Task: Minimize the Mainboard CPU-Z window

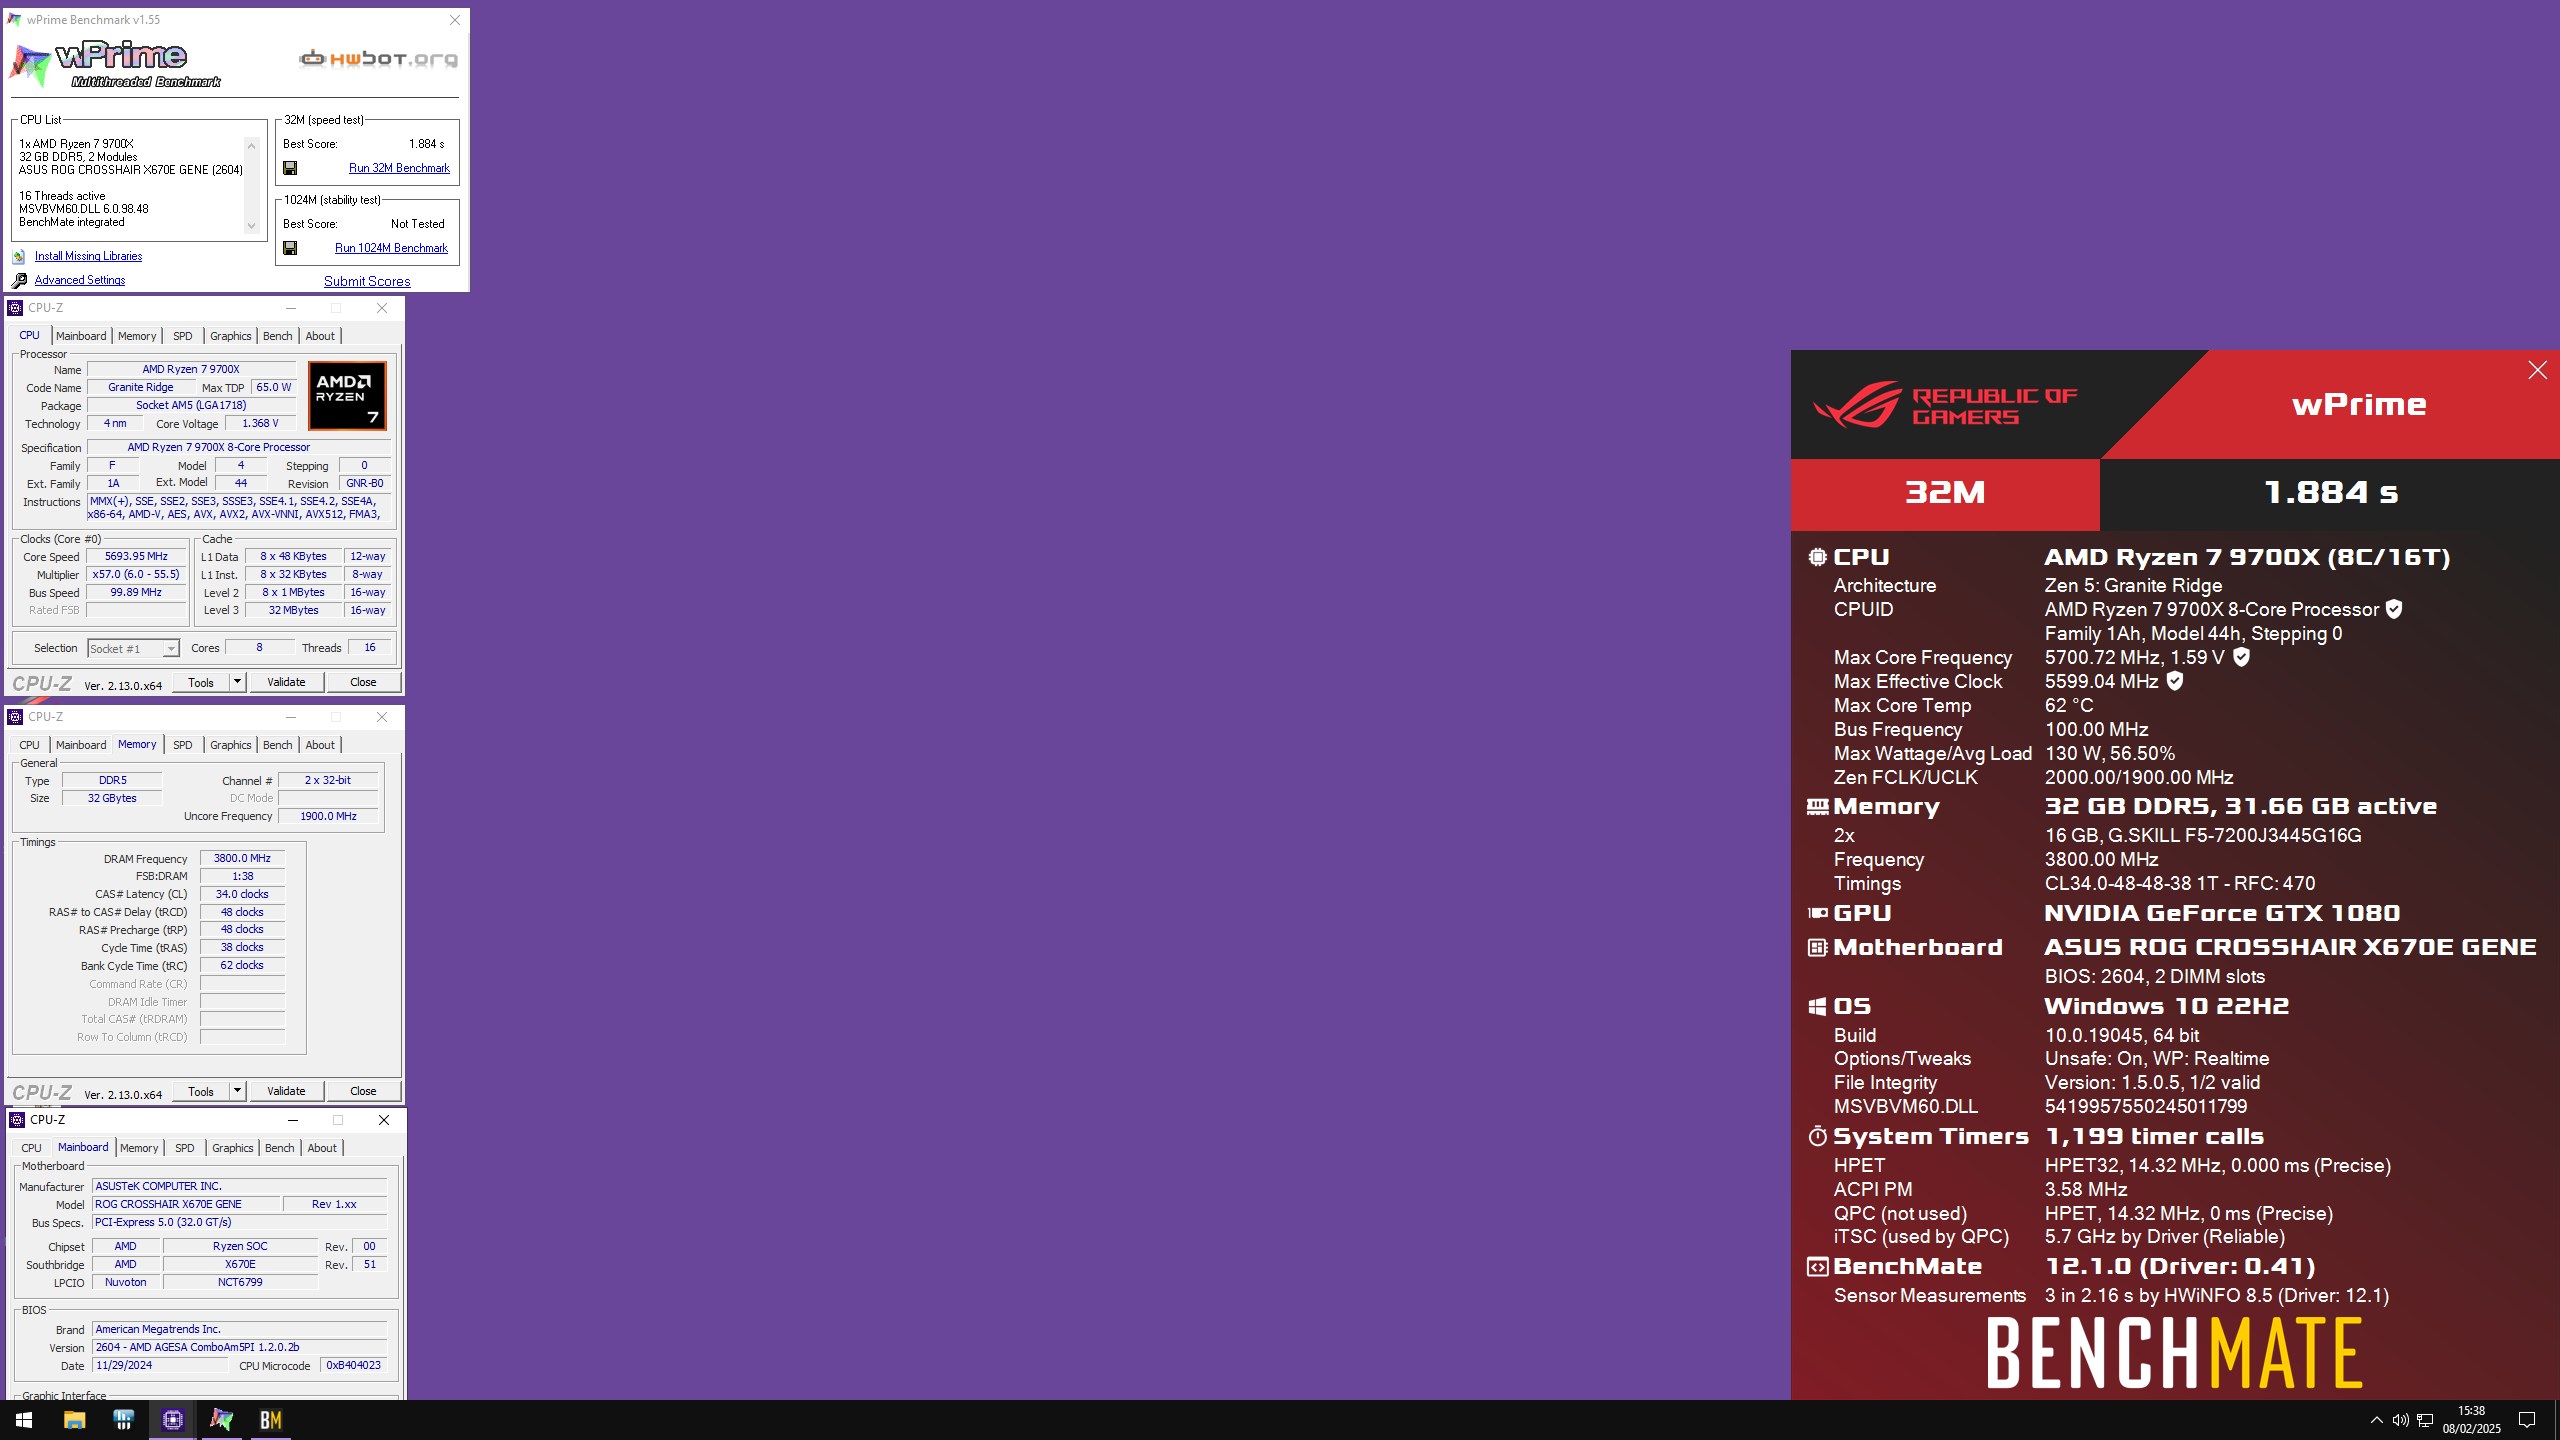Action: [293, 1120]
